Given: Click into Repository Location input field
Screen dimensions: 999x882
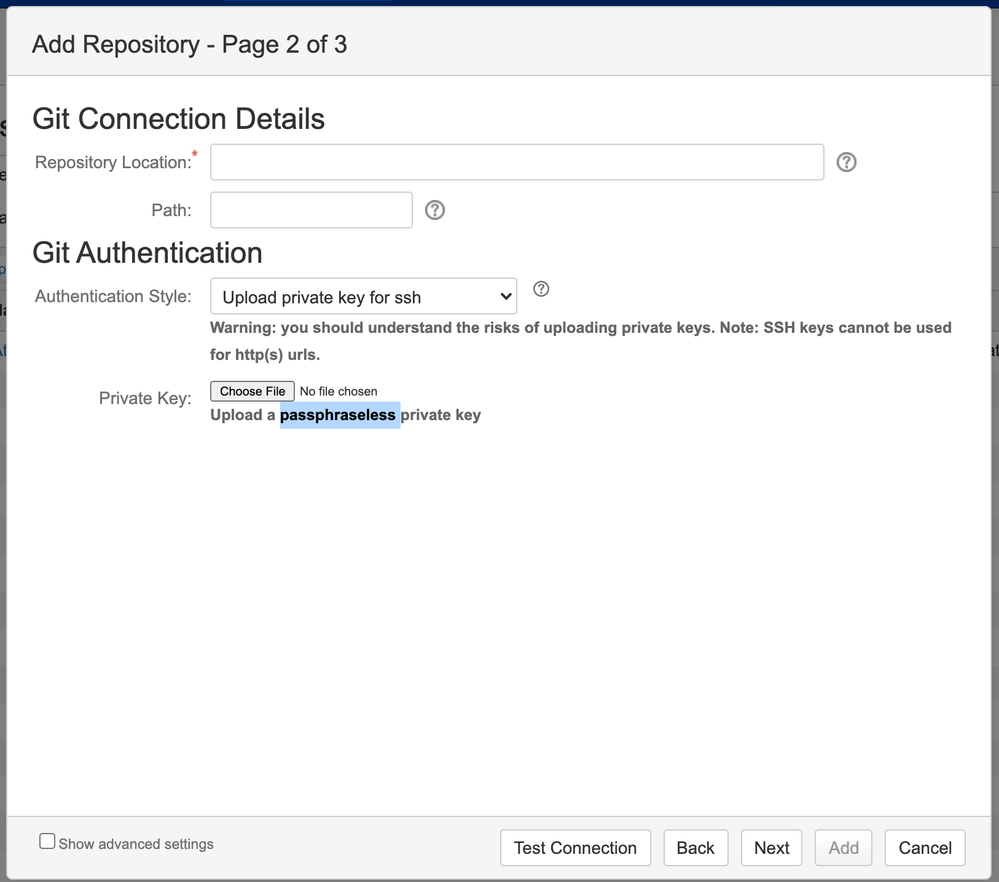Looking at the screenshot, I should pyautogui.click(x=517, y=163).
